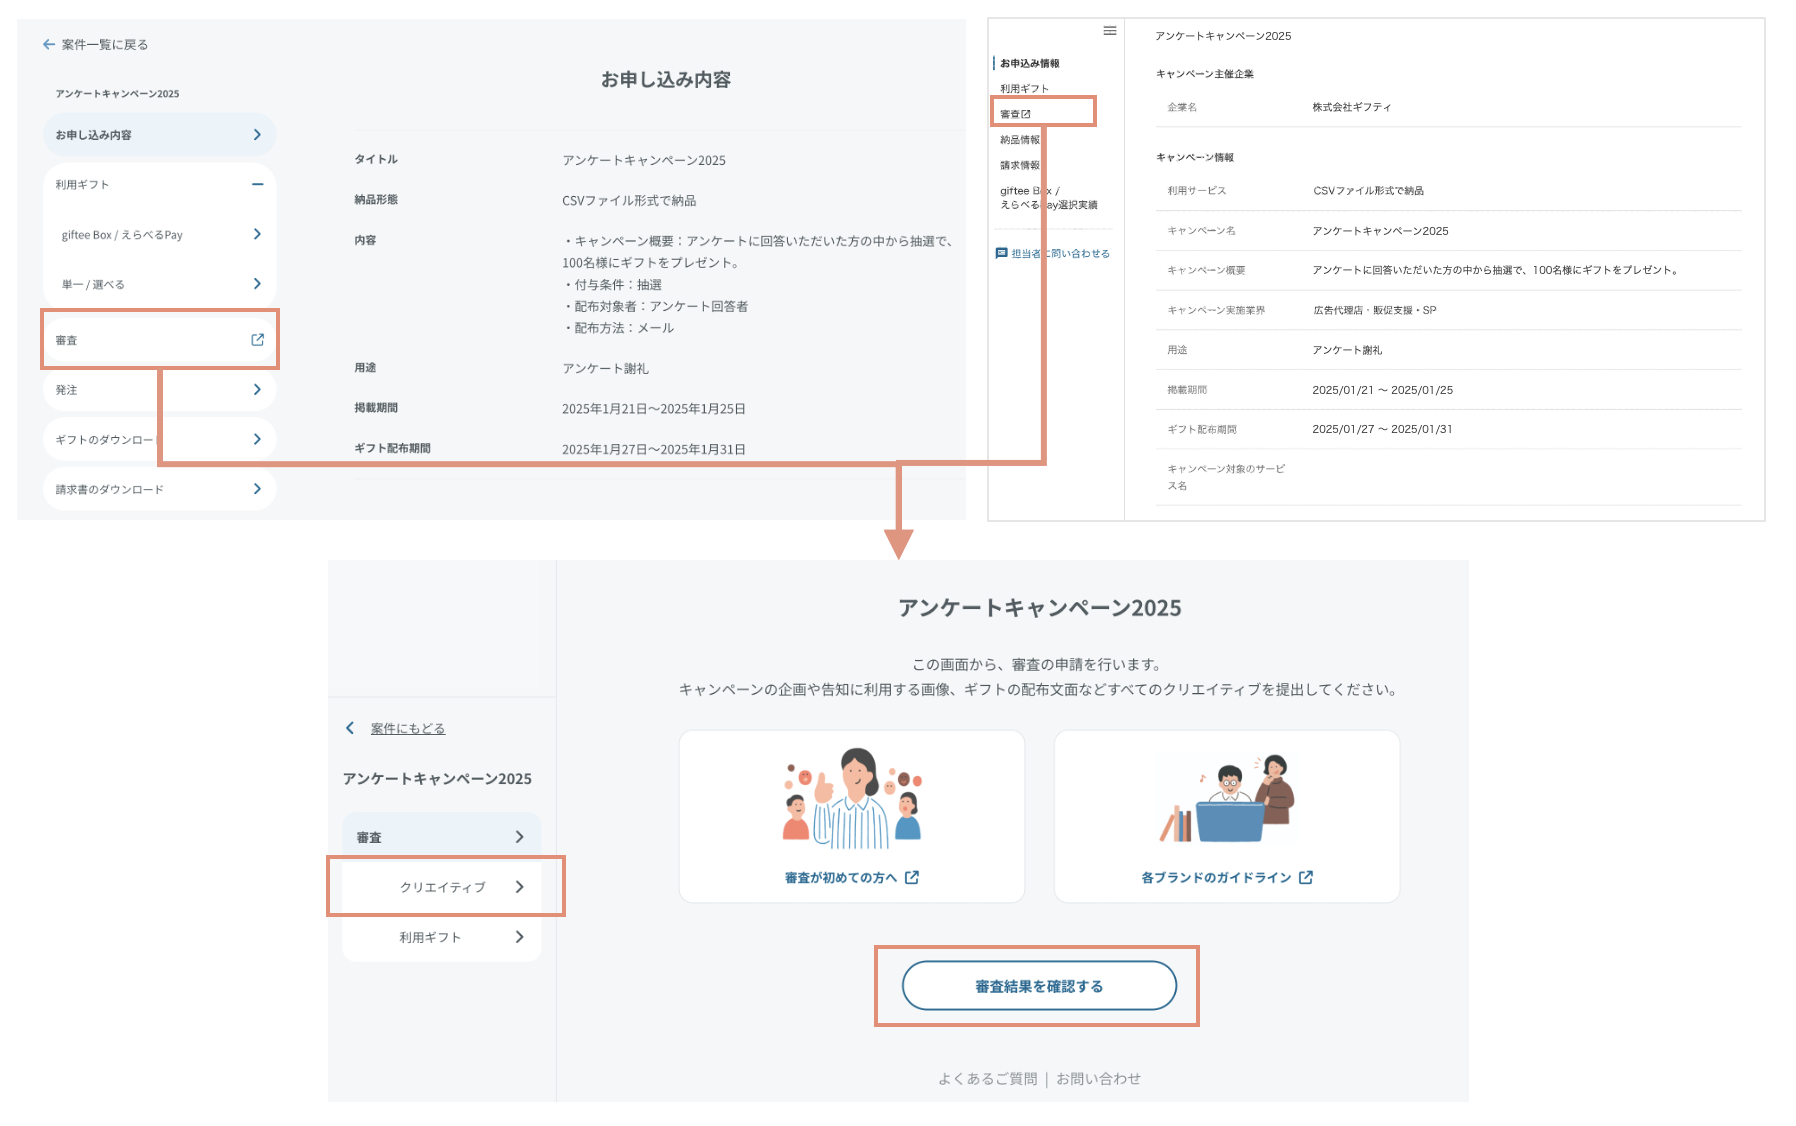Select お申し込み内容 in left sidebar
This screenshot has height=1126, width=1796.
pos(159,135)
